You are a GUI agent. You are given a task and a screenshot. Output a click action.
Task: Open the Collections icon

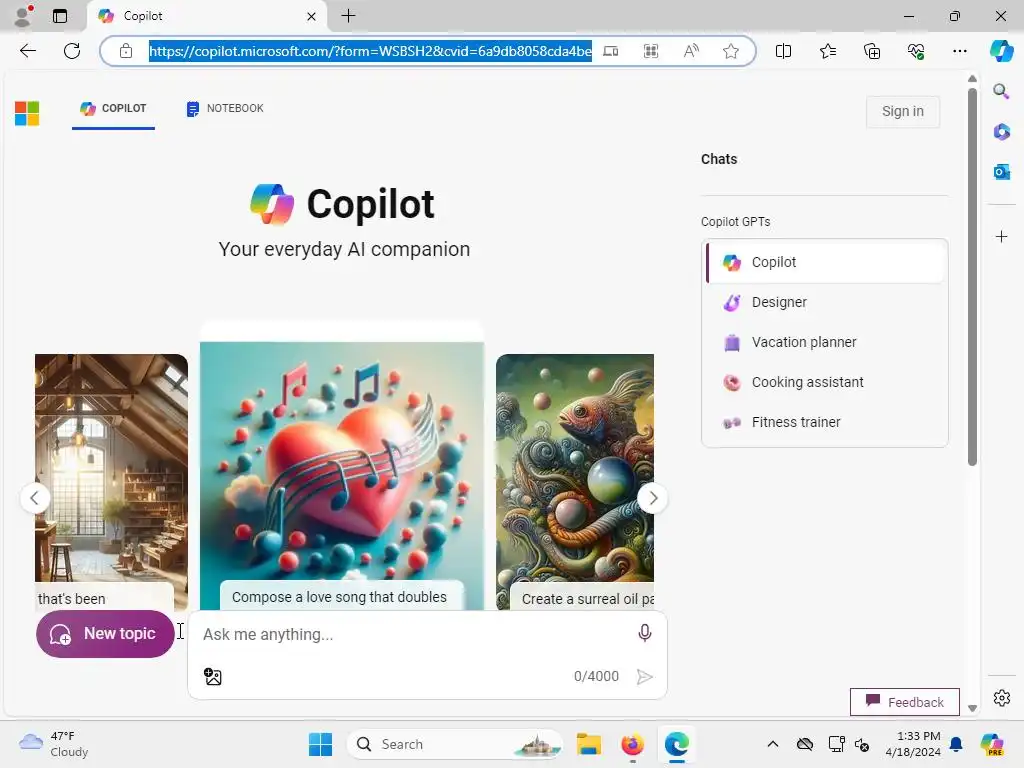point(872,51)
